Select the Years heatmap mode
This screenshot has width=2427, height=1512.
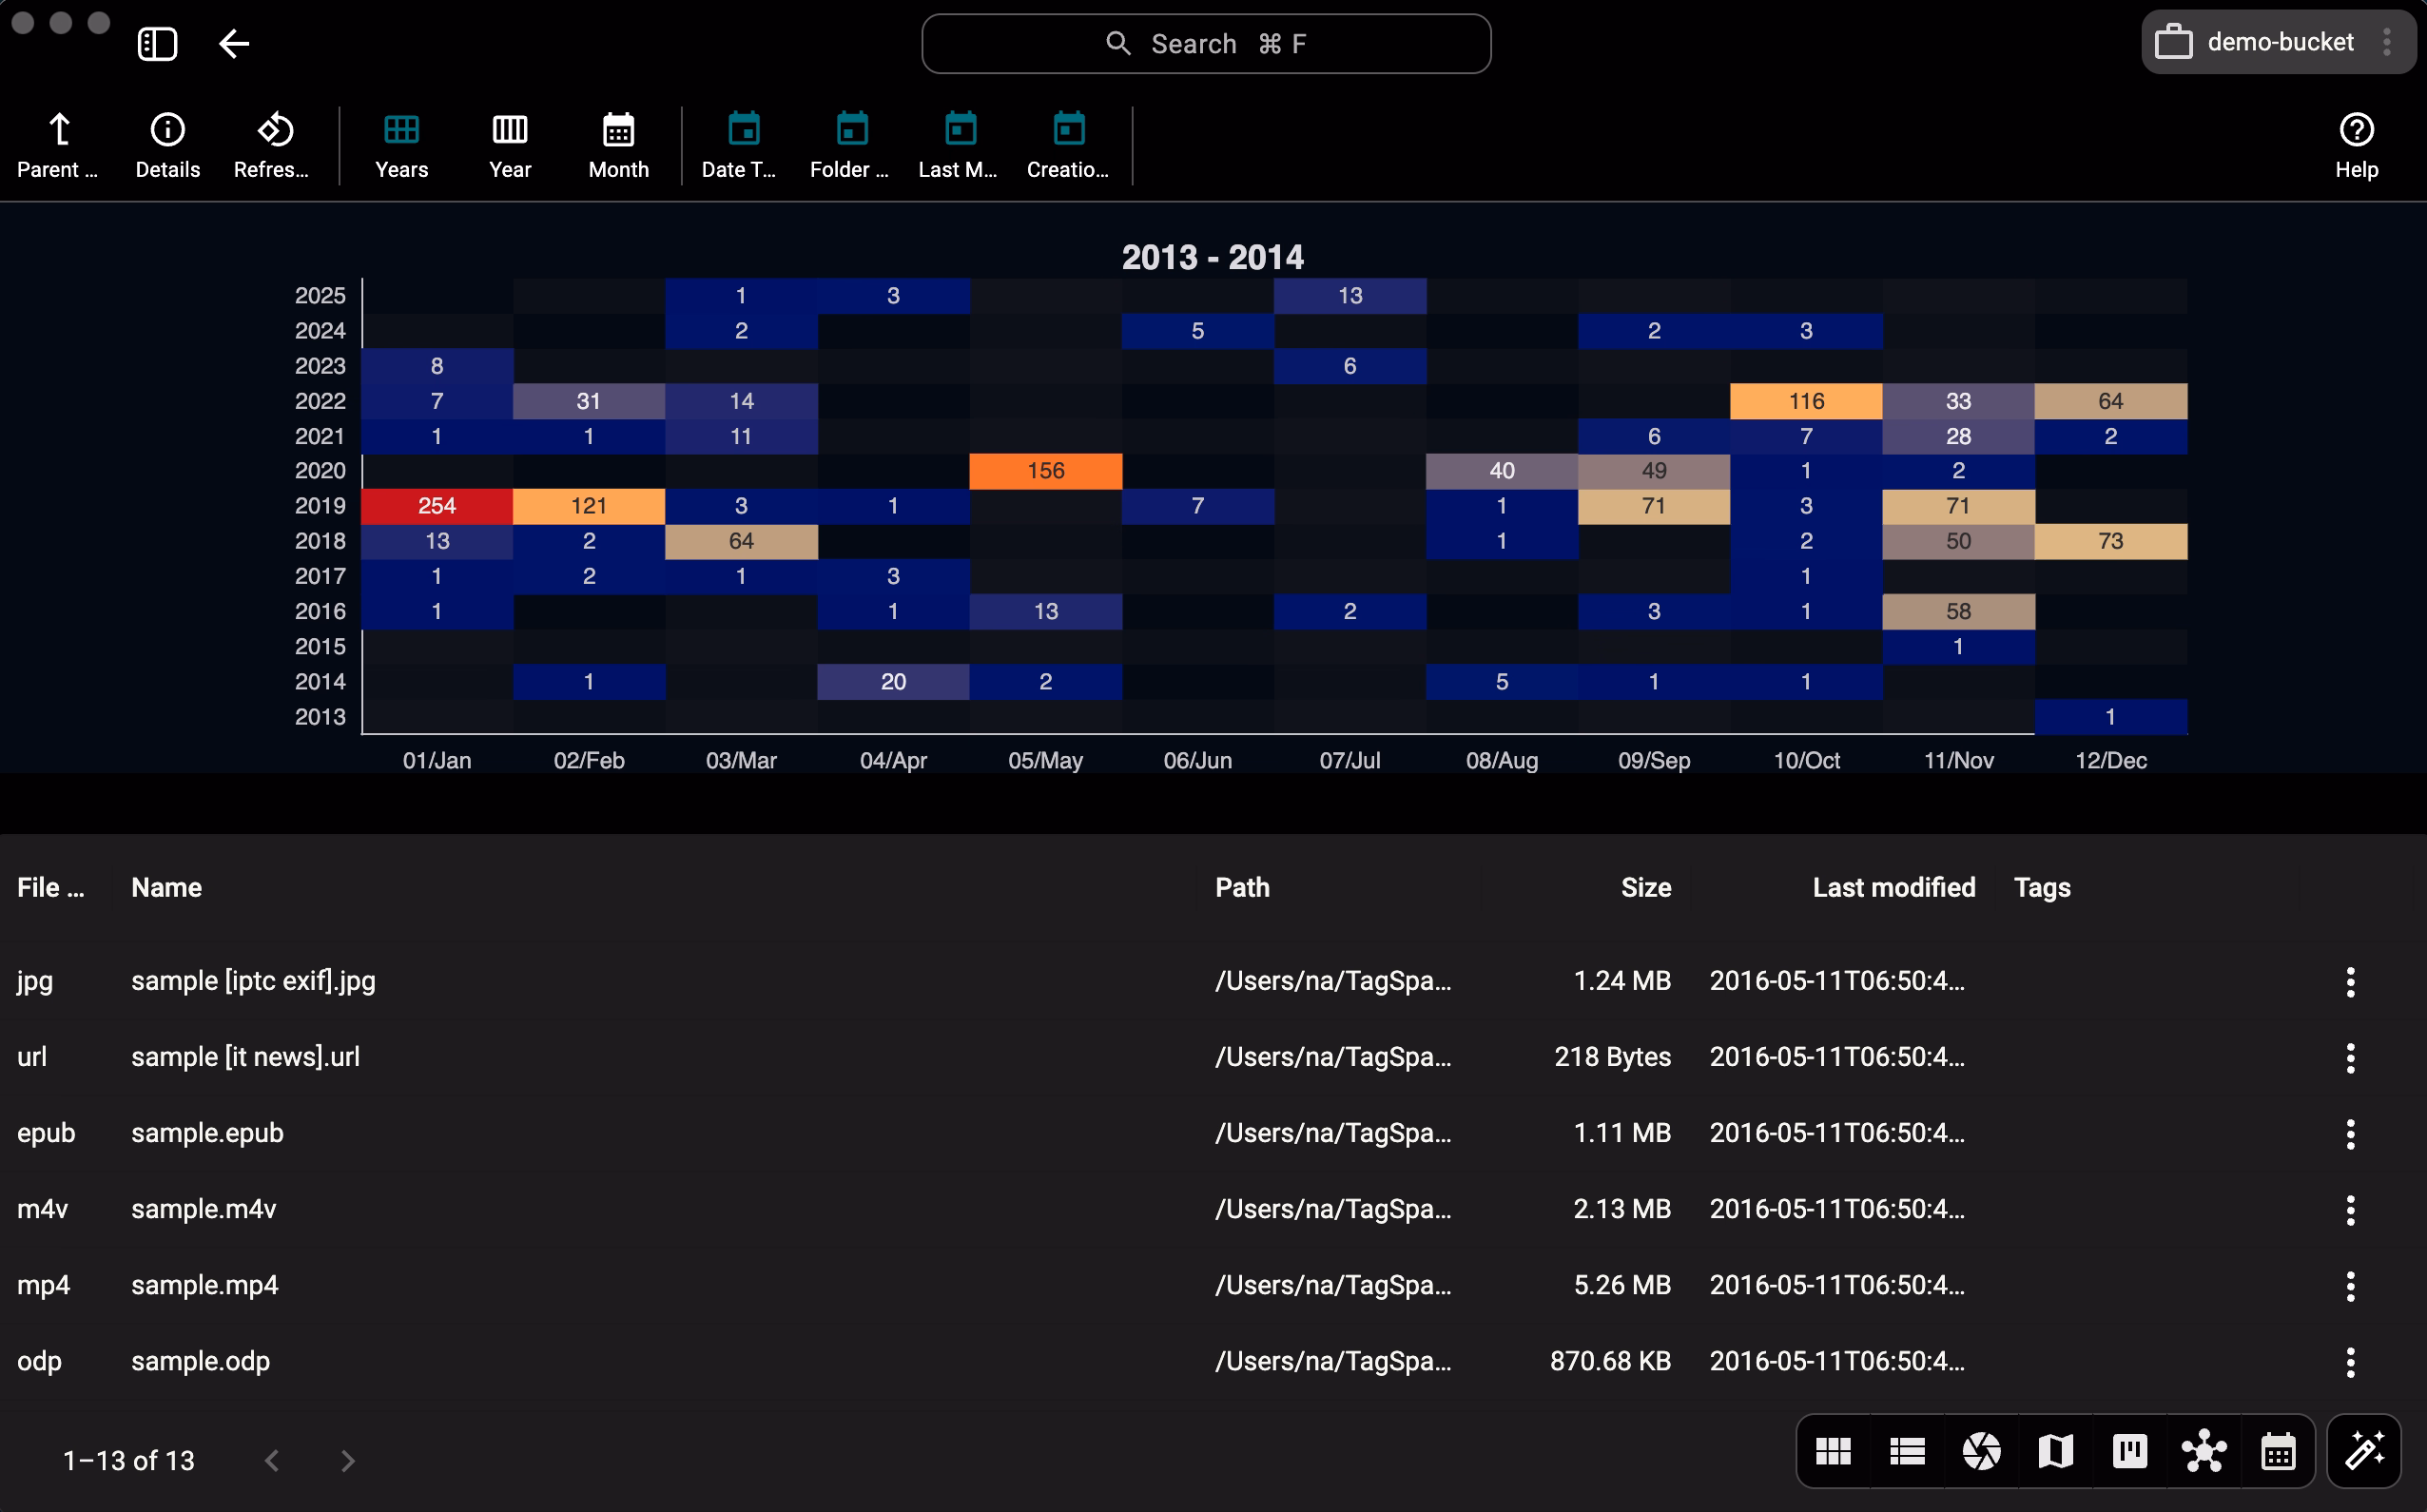click(401, 143)
